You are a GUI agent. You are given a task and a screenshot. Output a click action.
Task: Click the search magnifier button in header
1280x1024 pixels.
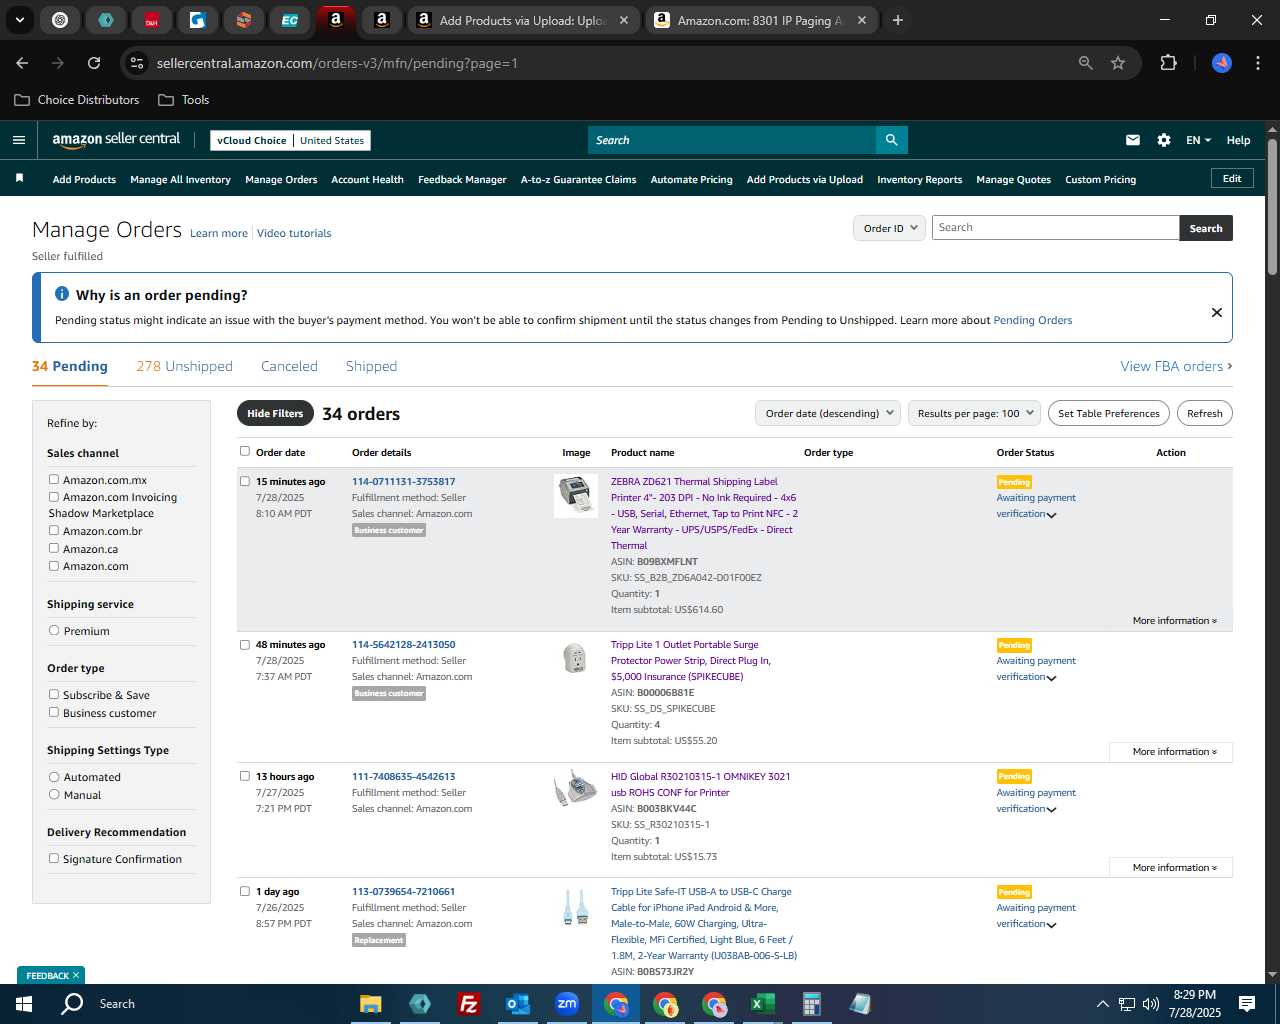click(x=892, y=140)
